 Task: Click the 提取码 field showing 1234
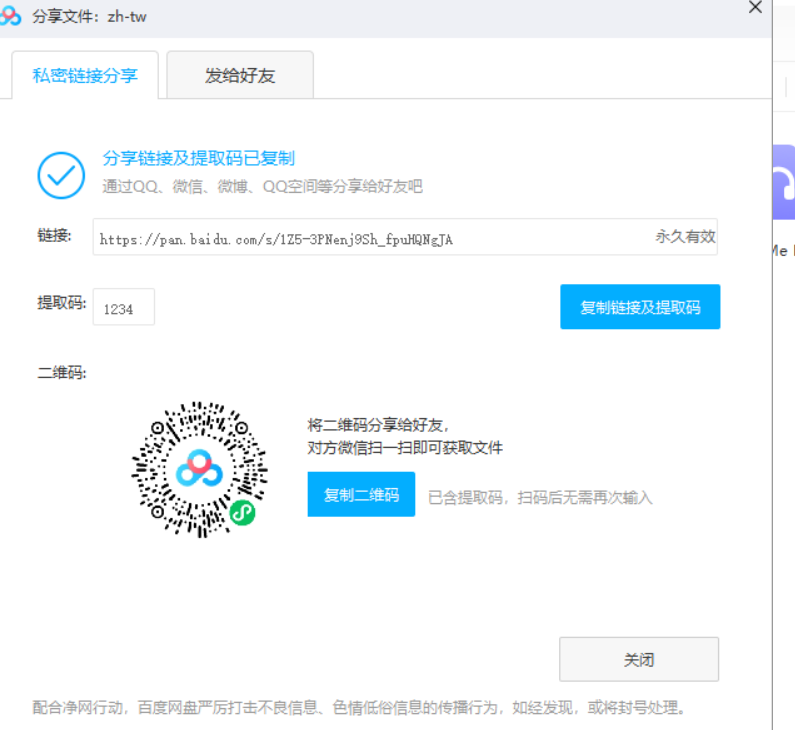[x=124, y=307]
